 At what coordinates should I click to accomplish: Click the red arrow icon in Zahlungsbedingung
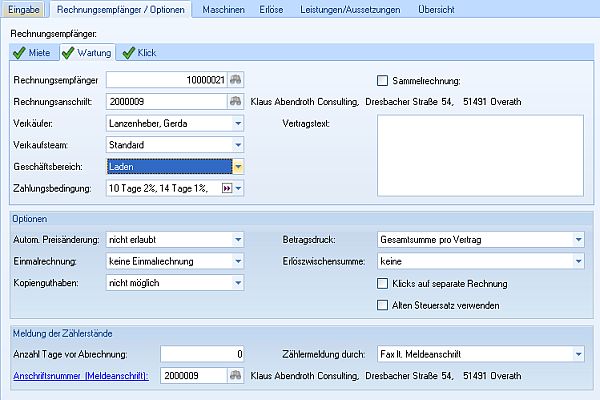coord(225,188)
